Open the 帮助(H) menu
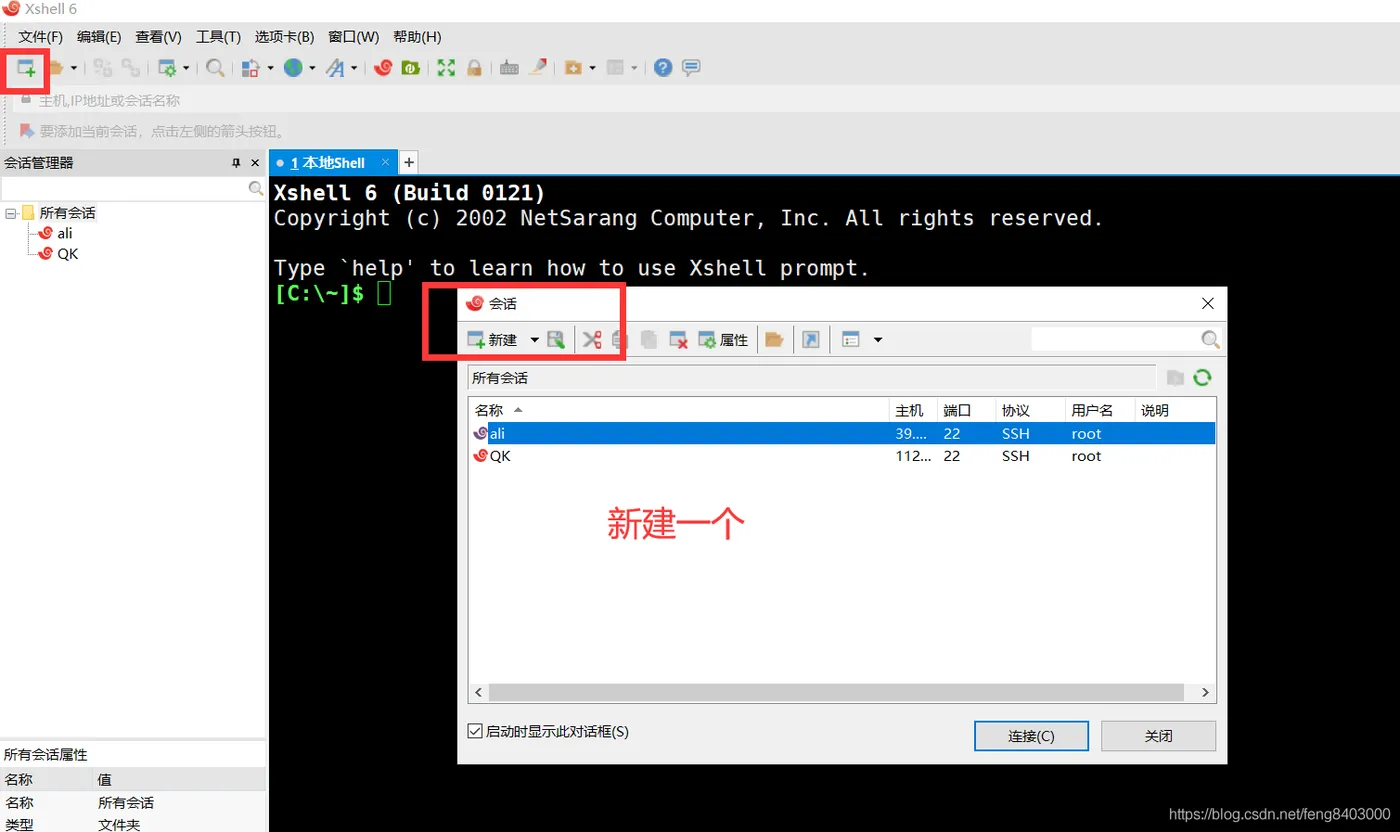 (417, 37)
